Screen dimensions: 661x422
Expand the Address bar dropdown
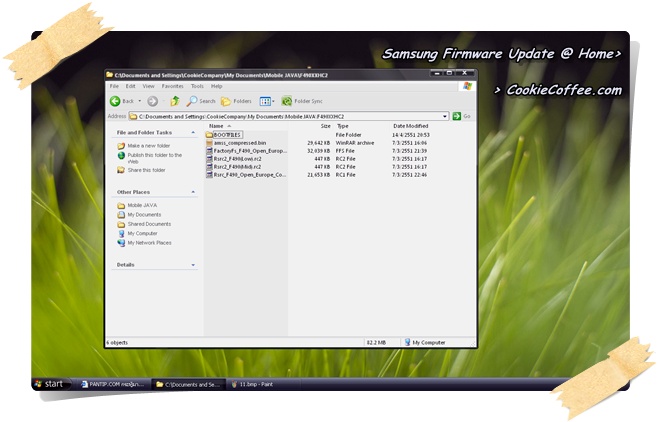click(x=445, y=116)
